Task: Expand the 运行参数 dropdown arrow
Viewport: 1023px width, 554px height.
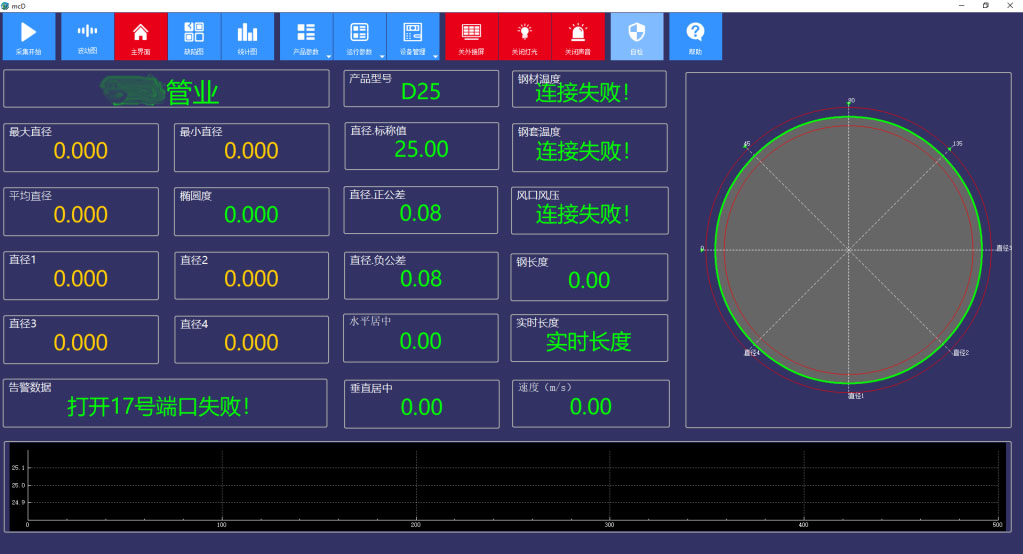Action: coord(382,56)
